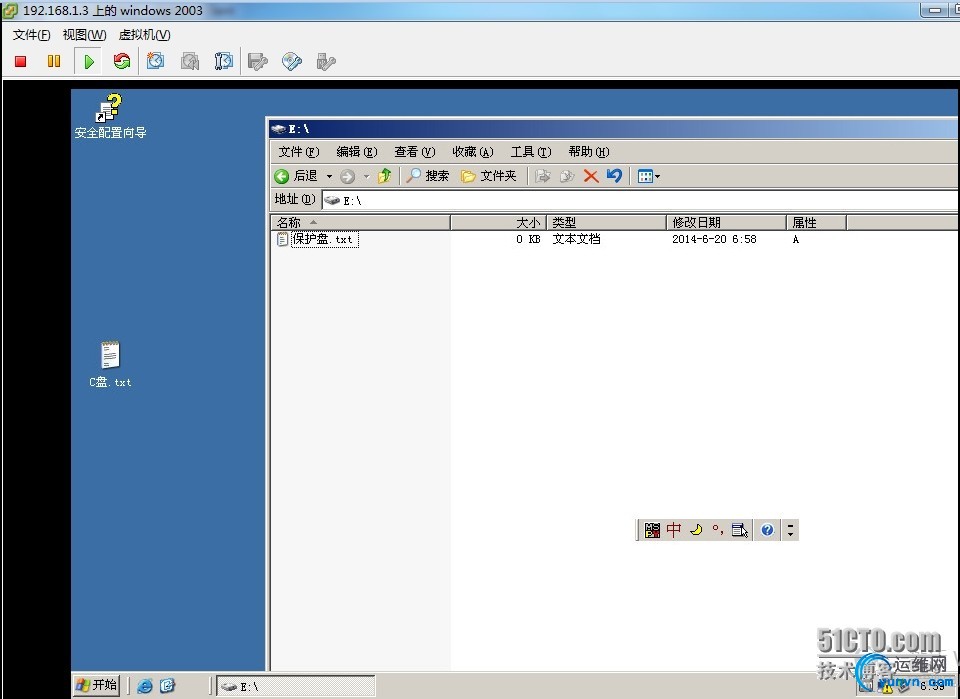This screenshot has width=960, height=699.
Task: Click the red stop (power off) VM button
Action: [21, 61]
